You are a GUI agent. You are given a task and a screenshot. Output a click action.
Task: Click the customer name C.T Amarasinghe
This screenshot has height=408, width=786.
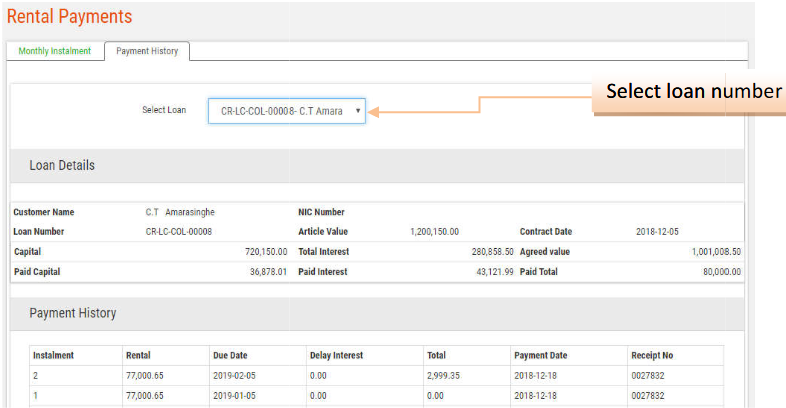(x=180, y=212)
